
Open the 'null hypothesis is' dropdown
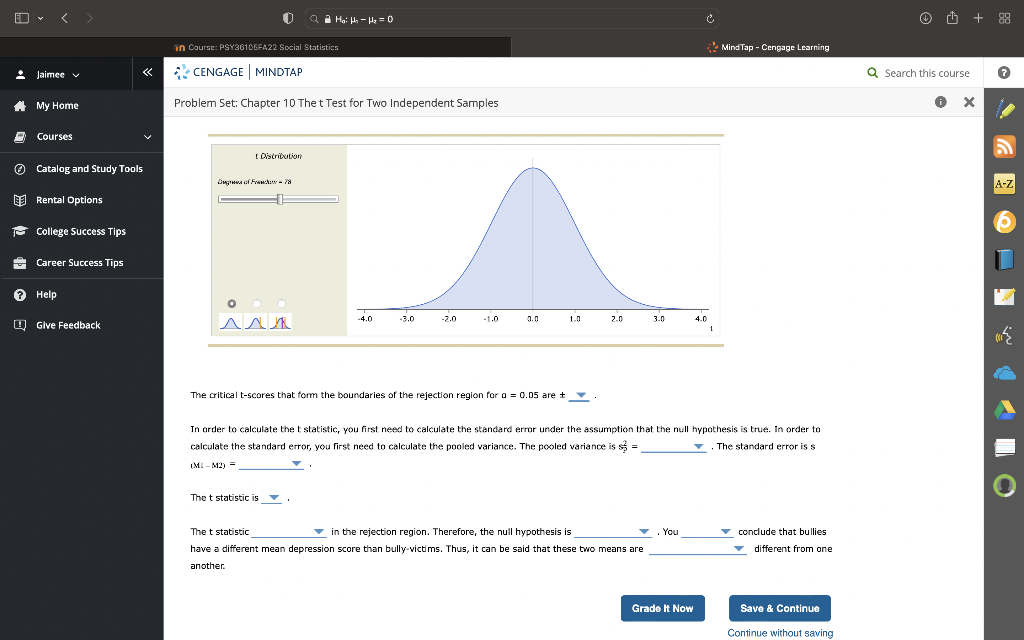click(x=613, y=532)
